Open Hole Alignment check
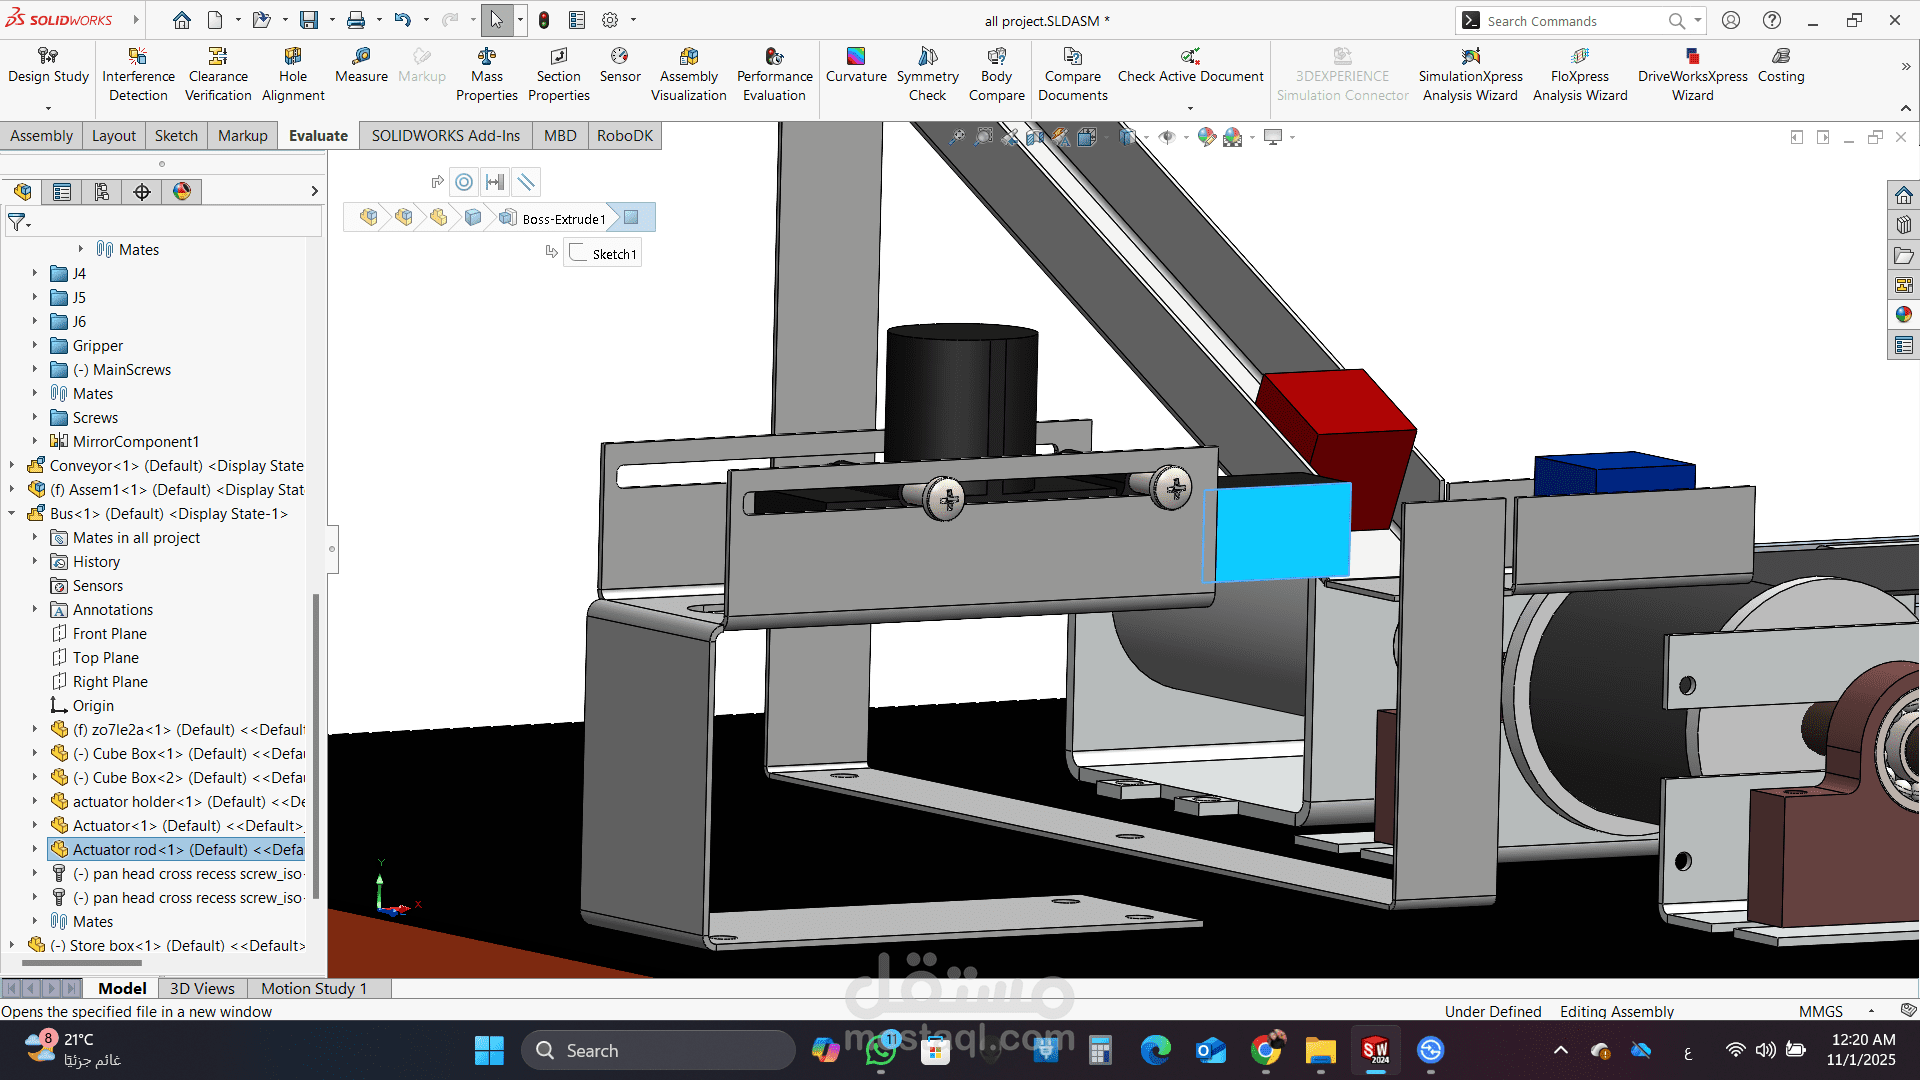This screenshot has width=1920, height=1080. pos(293,74)
